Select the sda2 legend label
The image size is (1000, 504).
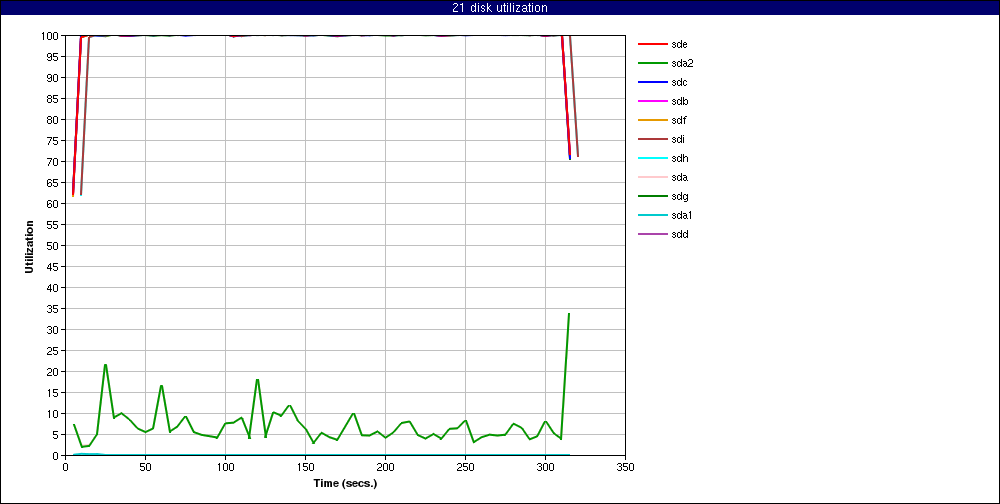point(681,64)
